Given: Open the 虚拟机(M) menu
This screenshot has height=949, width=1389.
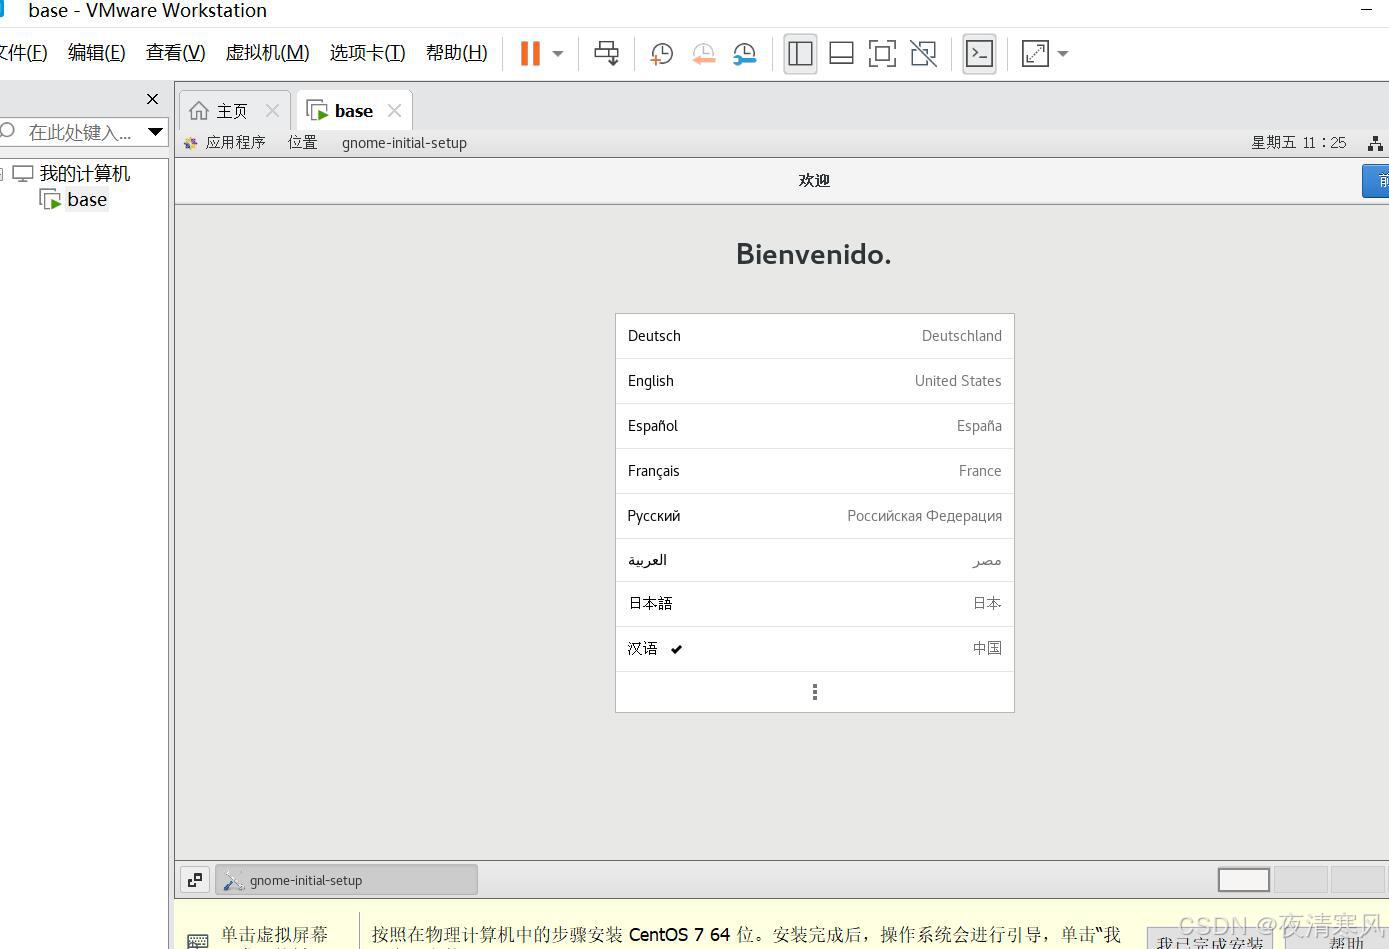Looking at the screenshot, I should click(x=267, y=53).
